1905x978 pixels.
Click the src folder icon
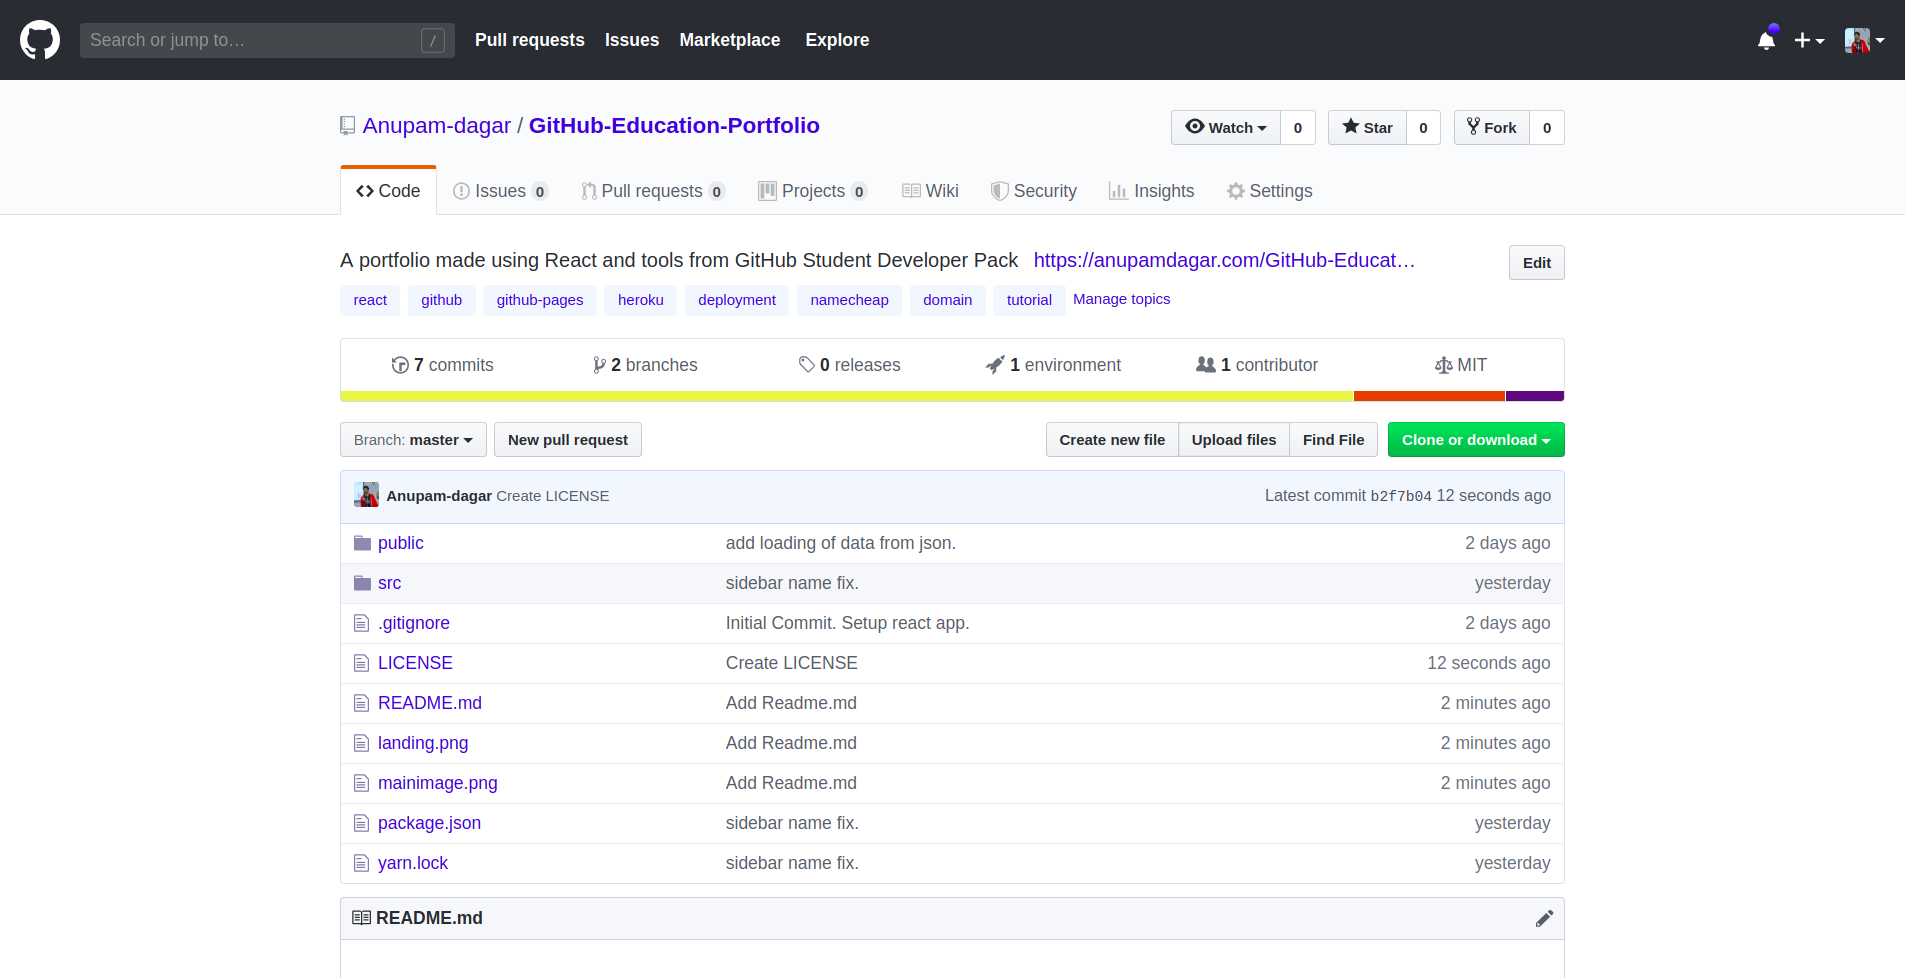click(362, 583)
